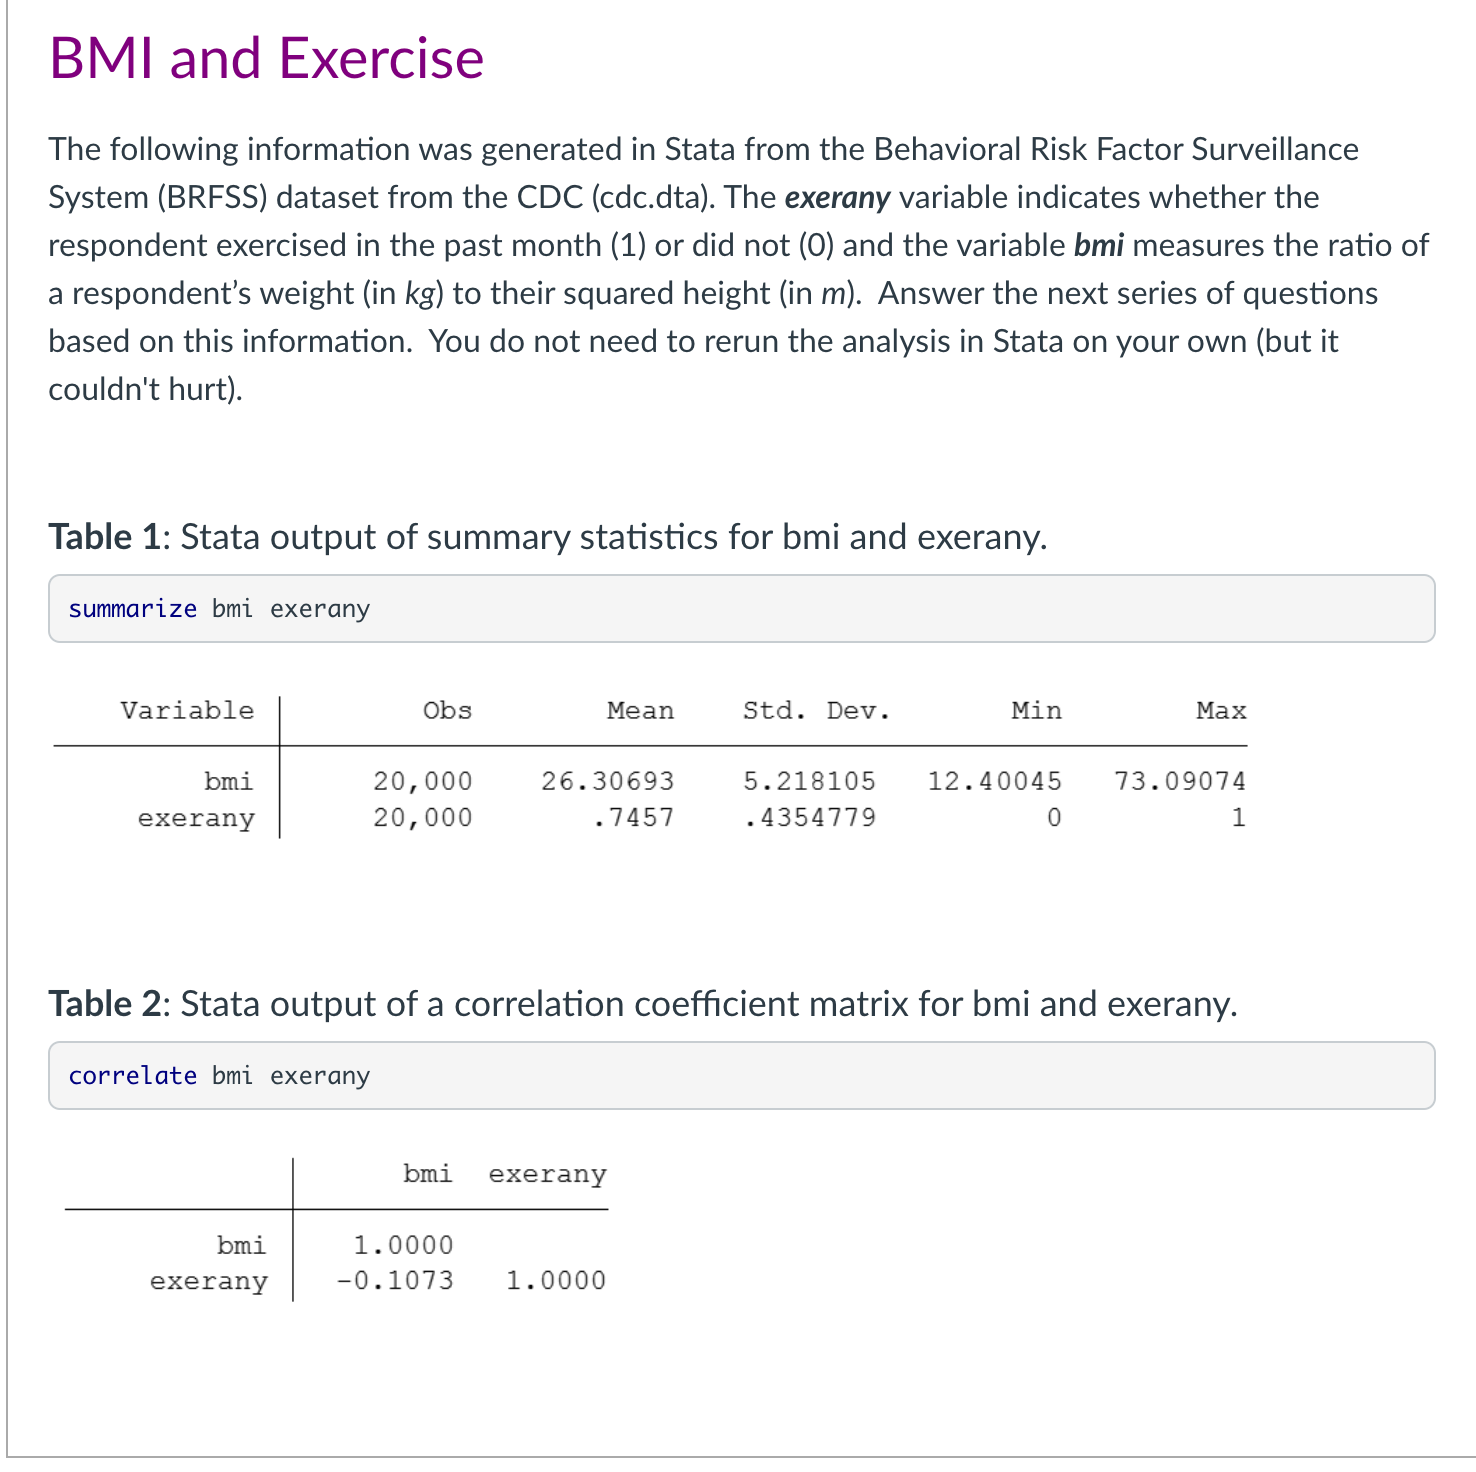Screen dimensions: 1476x1472
Task: Click the Obs column header
Action: 447,711
